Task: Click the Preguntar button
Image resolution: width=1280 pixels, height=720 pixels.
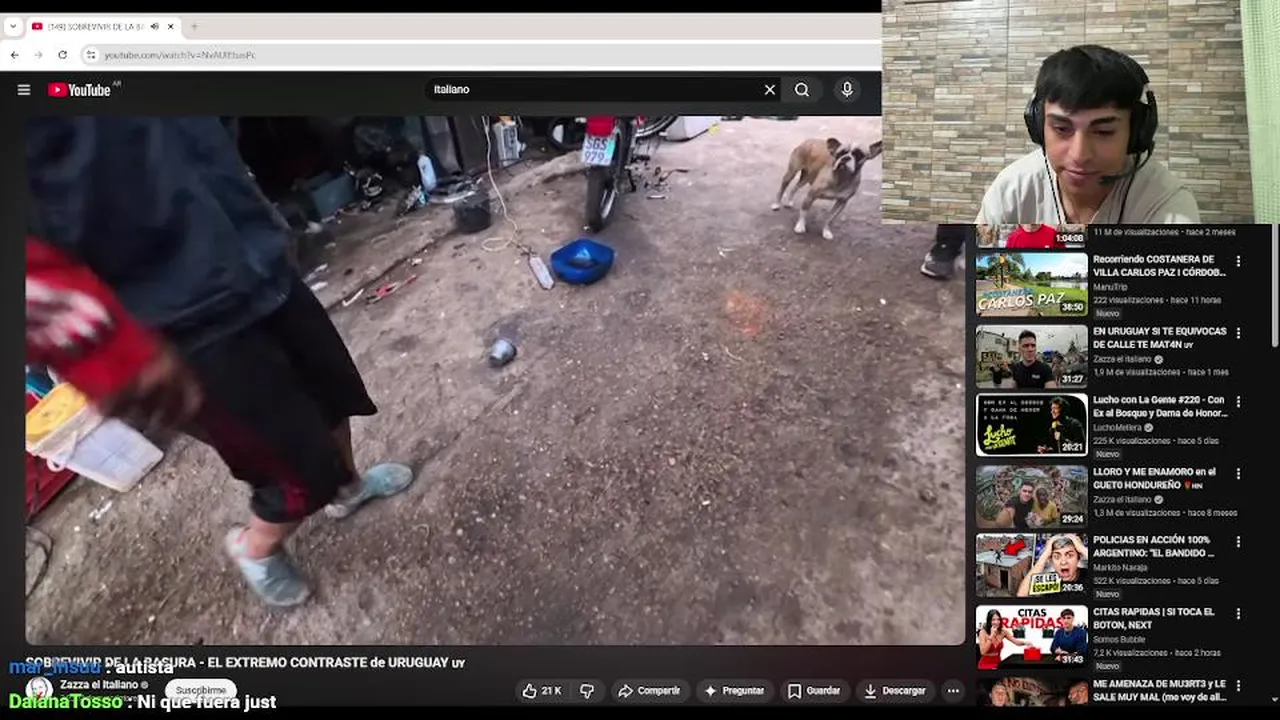Action: (735, 691)
